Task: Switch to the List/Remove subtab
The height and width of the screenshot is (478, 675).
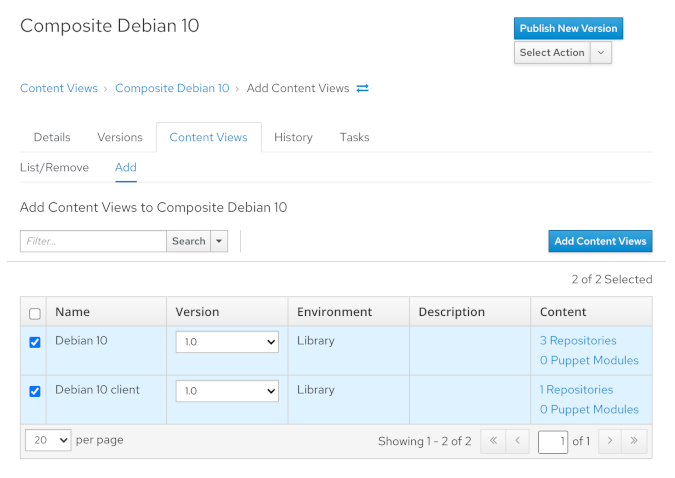Action: (x=54, y=167)
